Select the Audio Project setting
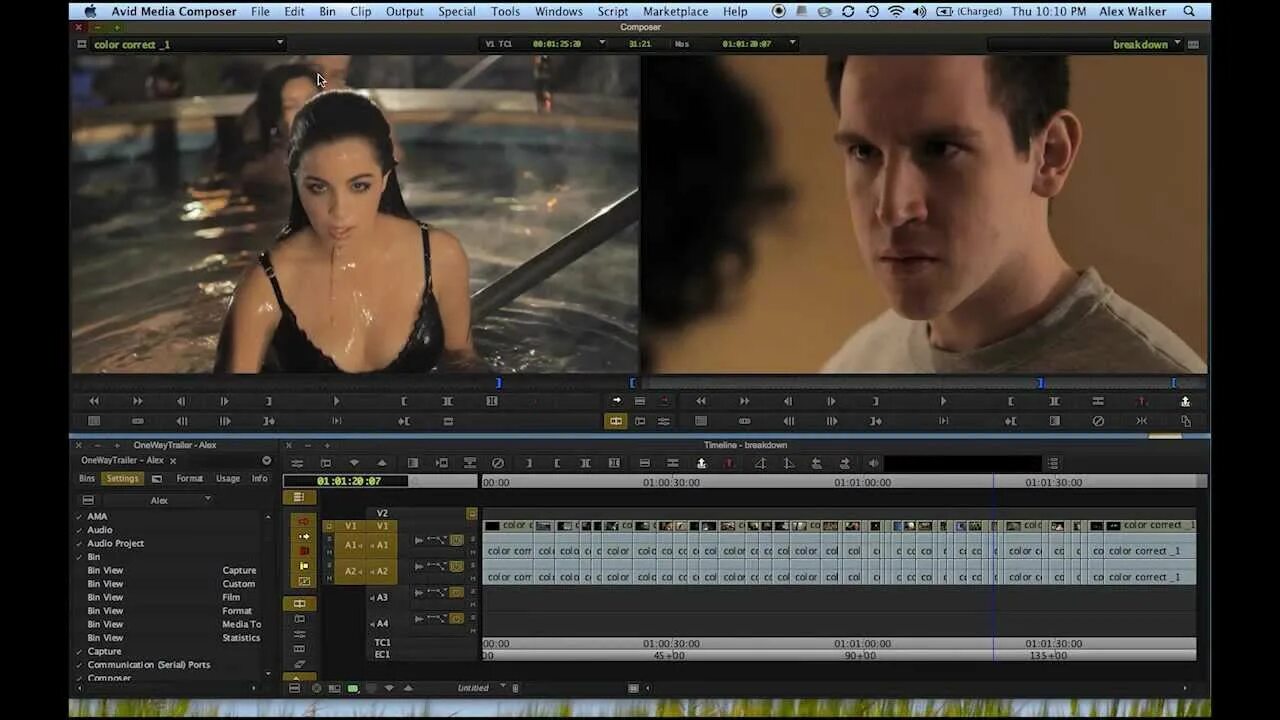Viewport: 1280px width, 720px height. tap(116, 543)
